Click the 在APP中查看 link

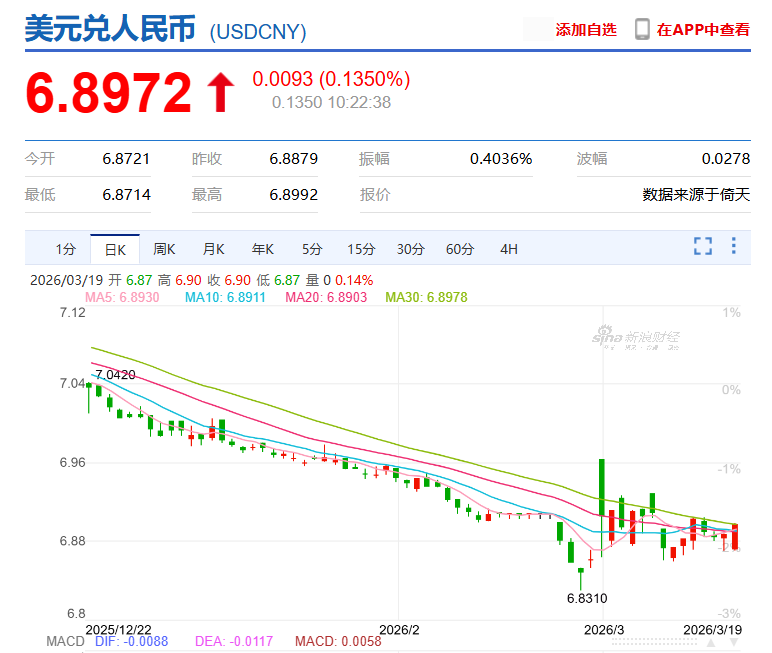tap(703, 30)
